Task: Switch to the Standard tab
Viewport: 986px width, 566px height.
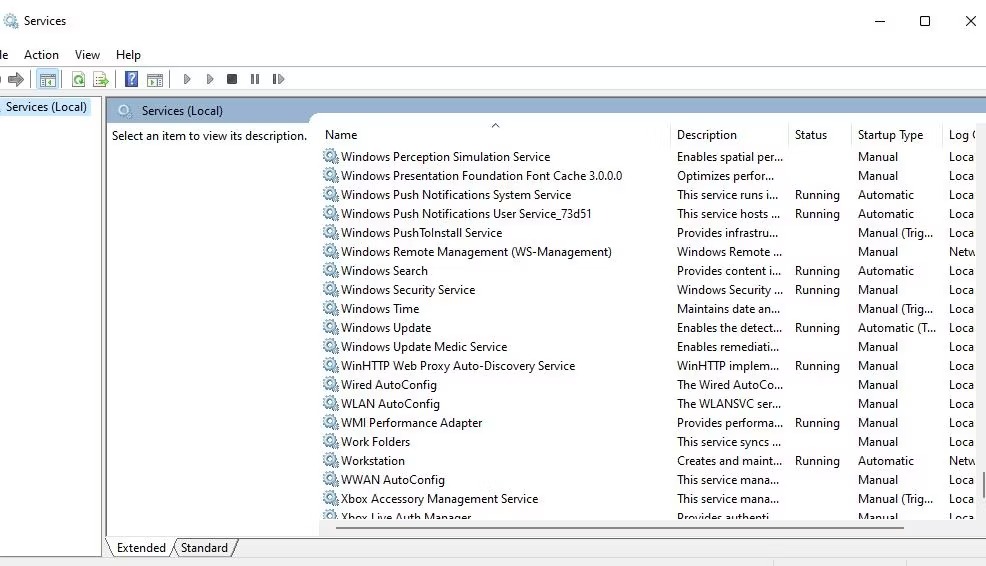Action: pos(204,548)
